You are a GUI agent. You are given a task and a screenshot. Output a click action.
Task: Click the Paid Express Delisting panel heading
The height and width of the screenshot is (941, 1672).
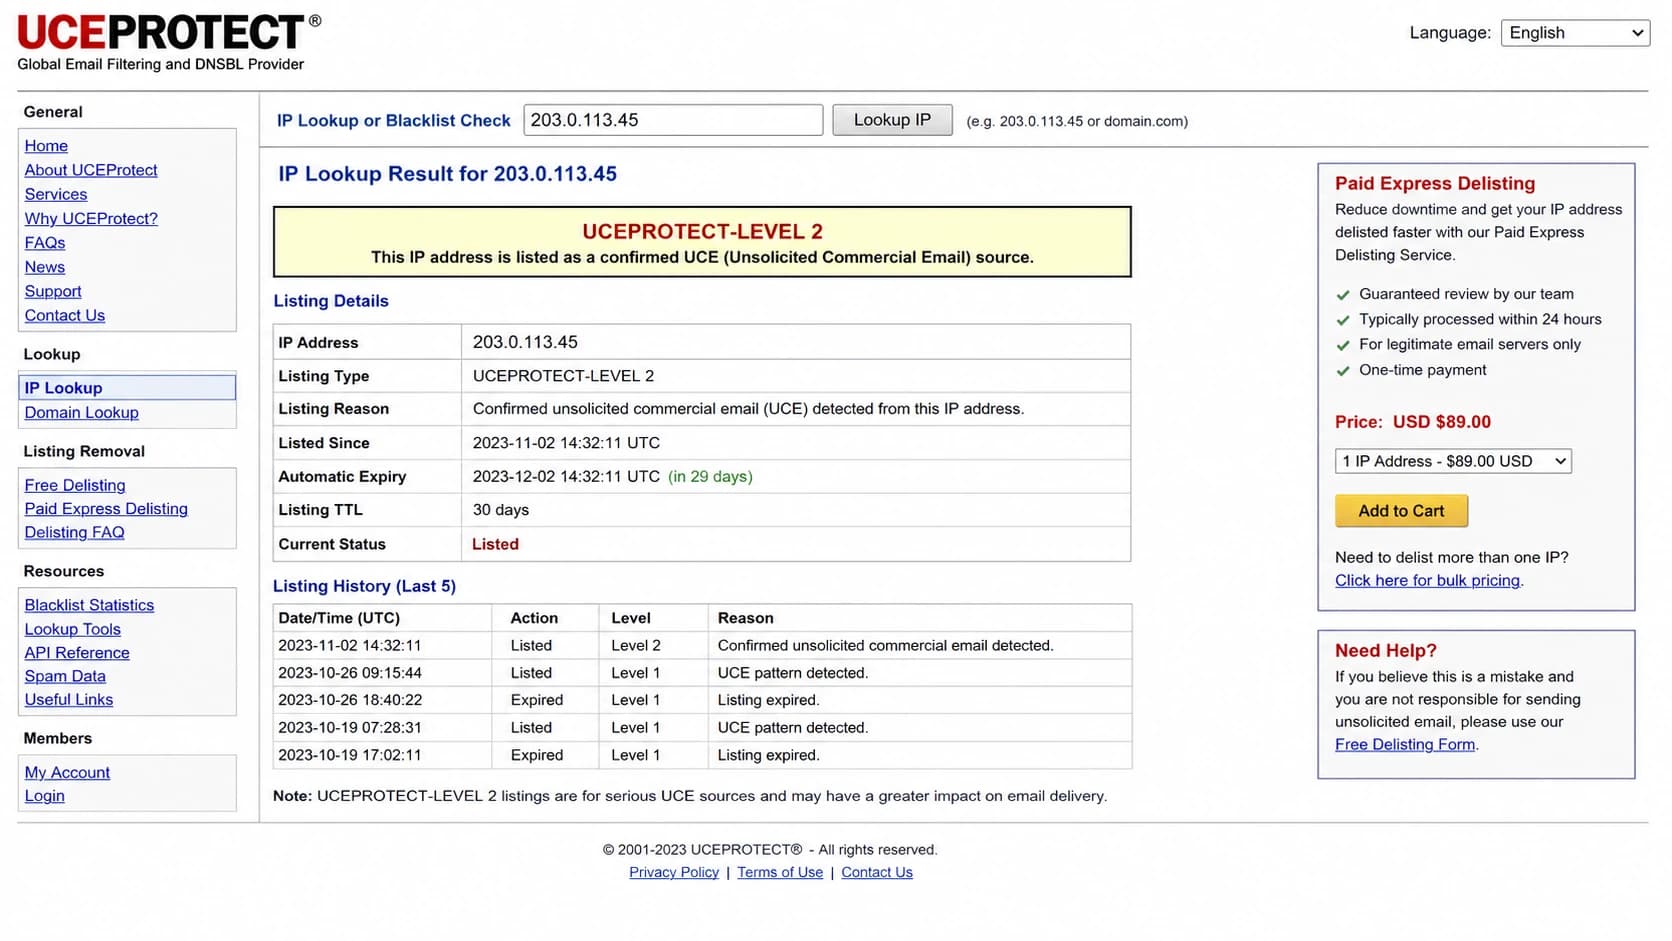1435,183
